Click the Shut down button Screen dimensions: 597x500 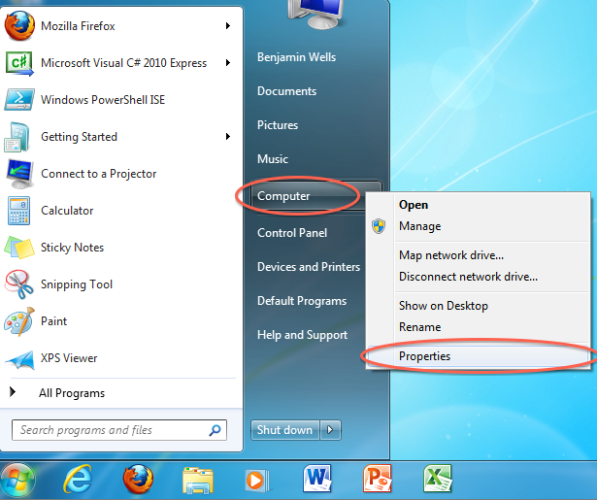point(285,430)
